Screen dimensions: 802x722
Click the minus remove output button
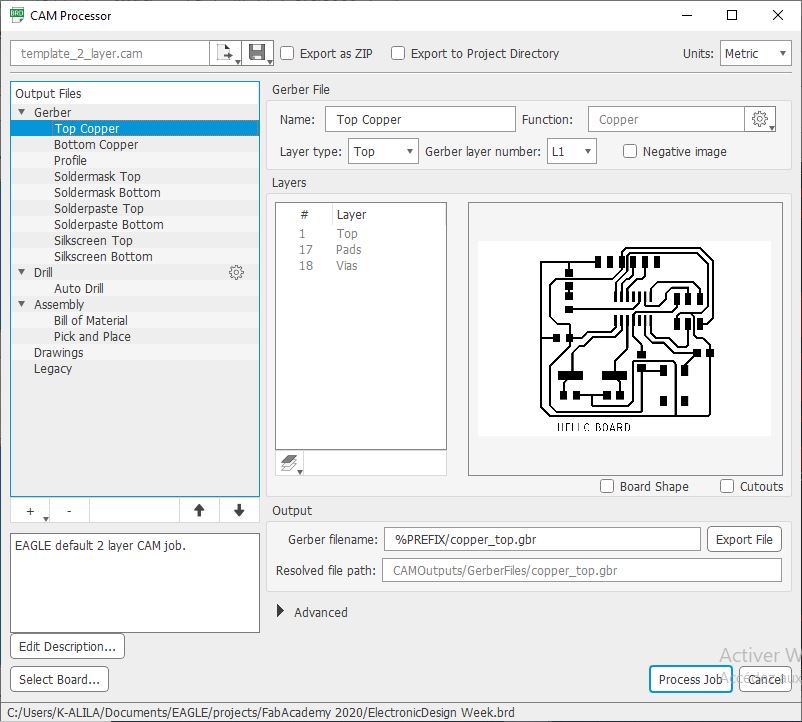[x=69, y=511]
